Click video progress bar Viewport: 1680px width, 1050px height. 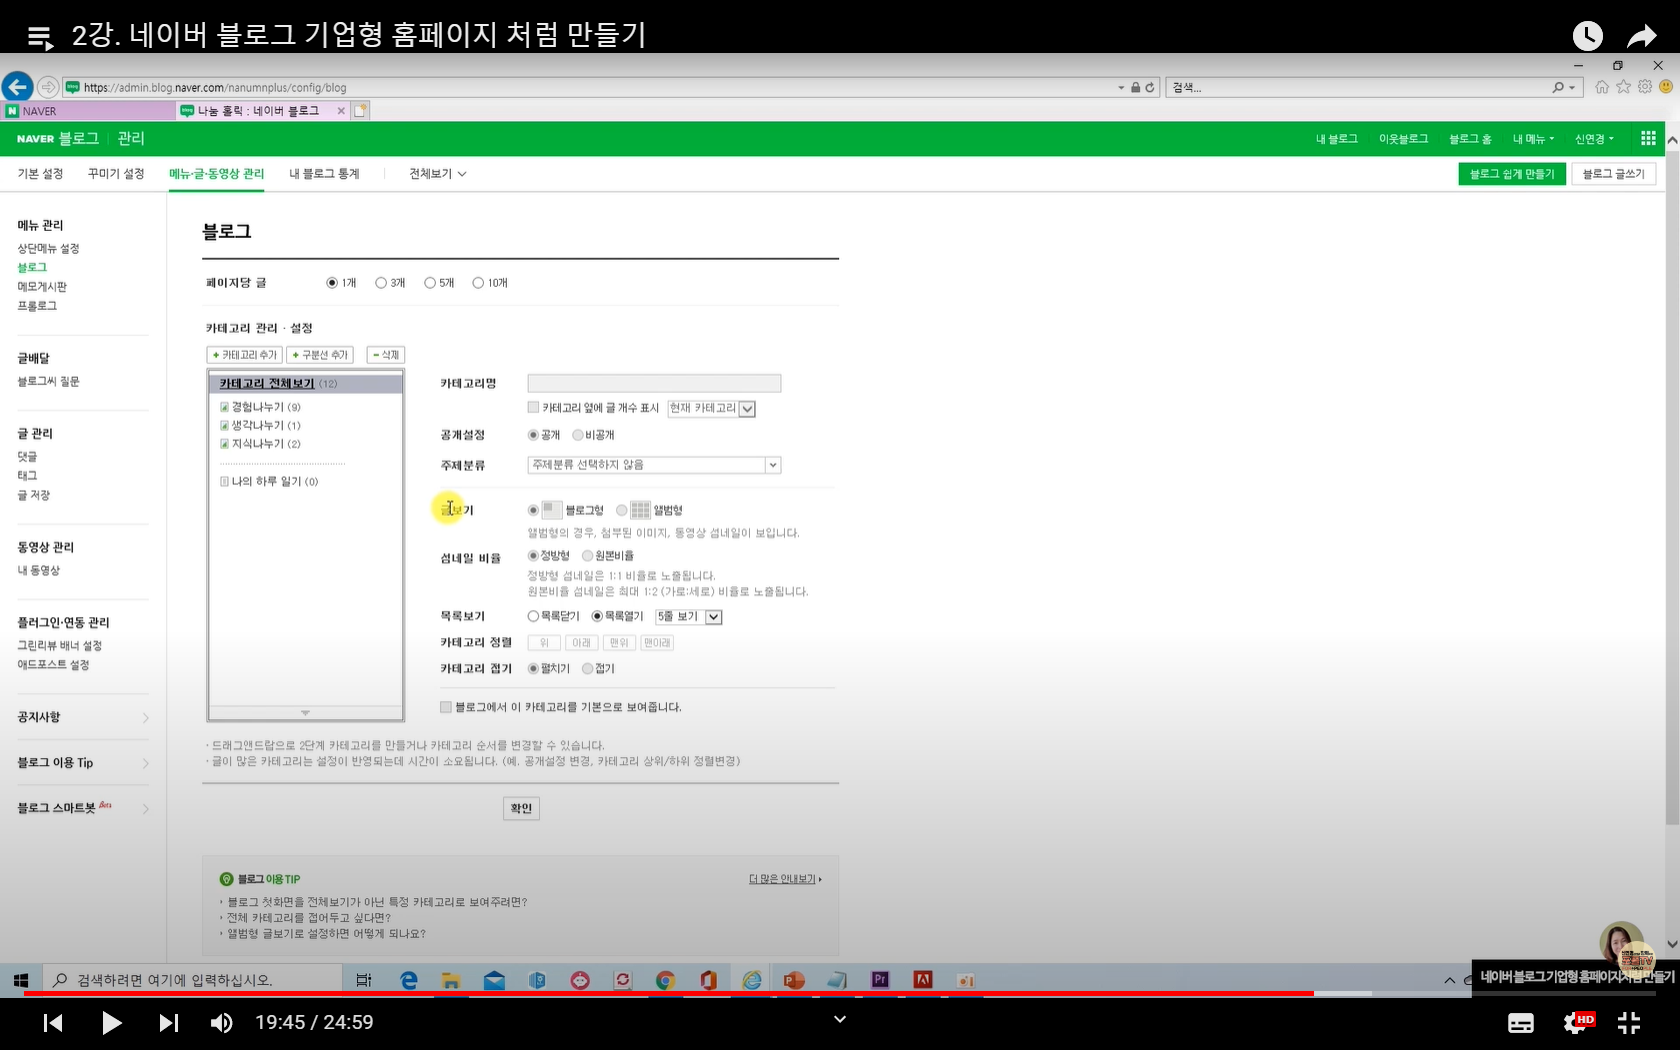click(840, 994)
